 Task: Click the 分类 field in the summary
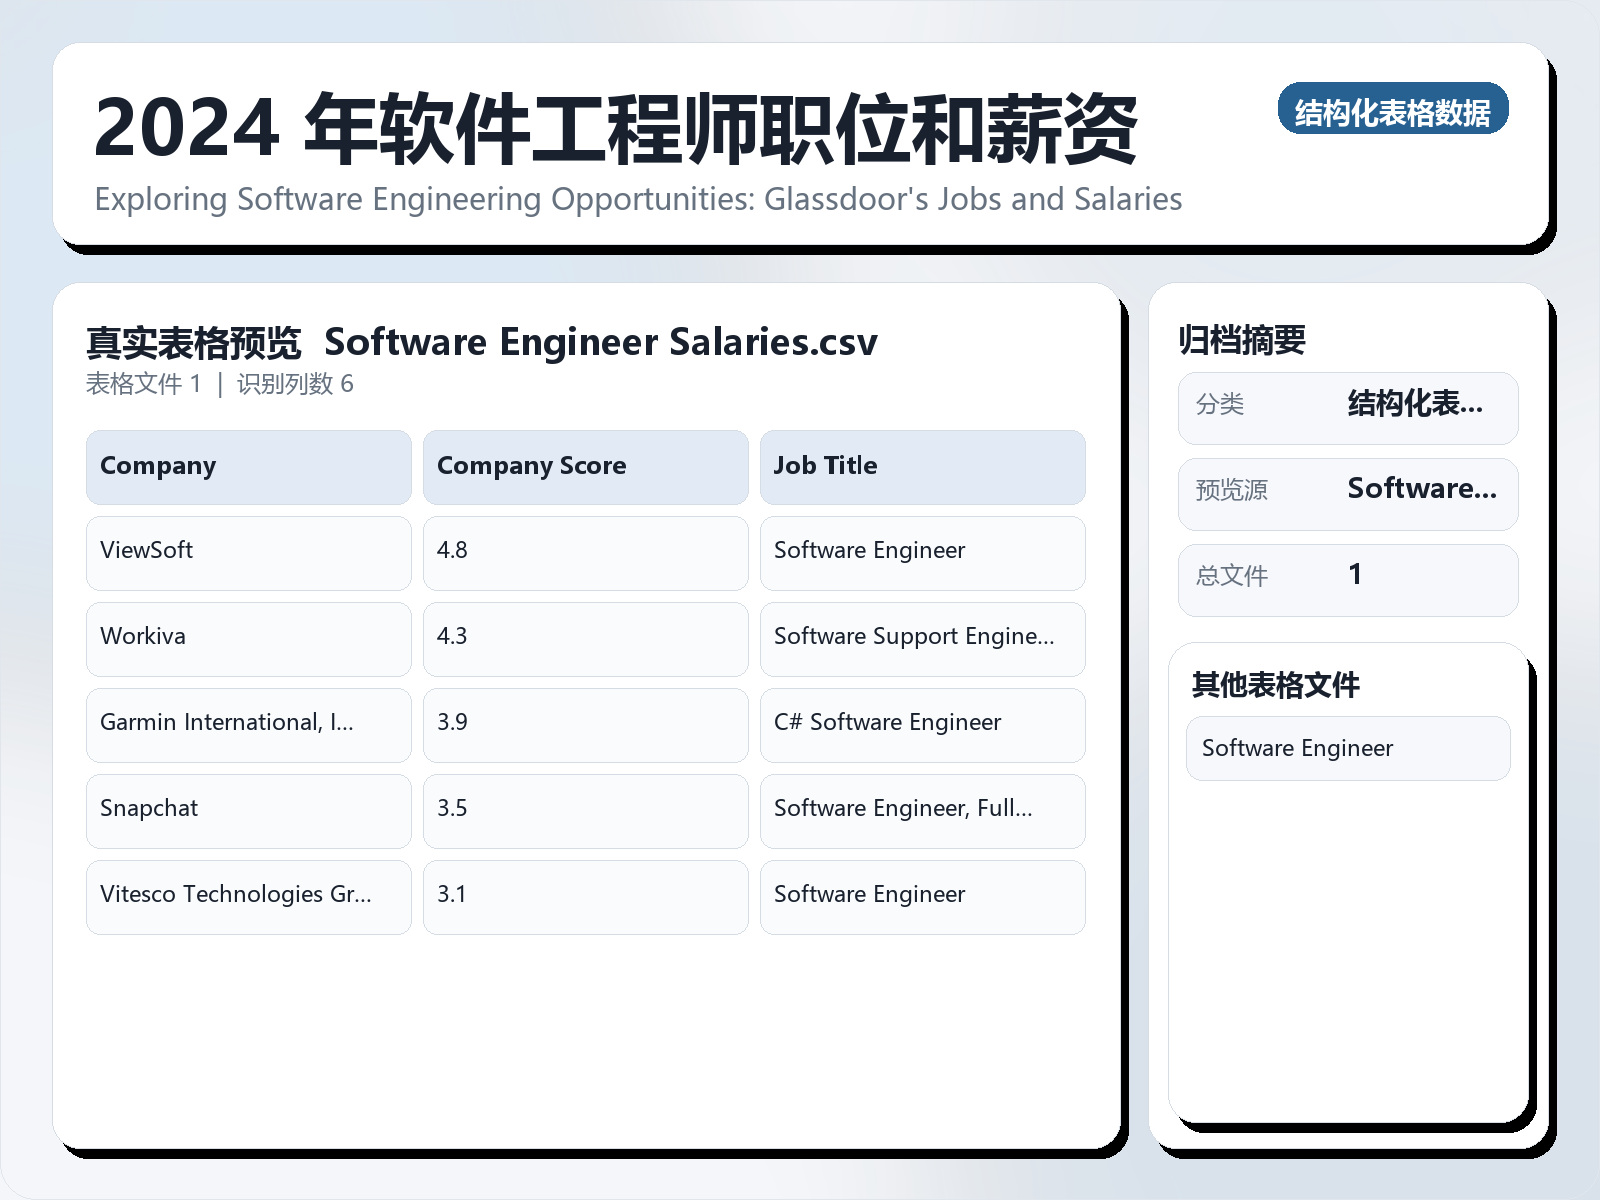[x=1348, y=407]
